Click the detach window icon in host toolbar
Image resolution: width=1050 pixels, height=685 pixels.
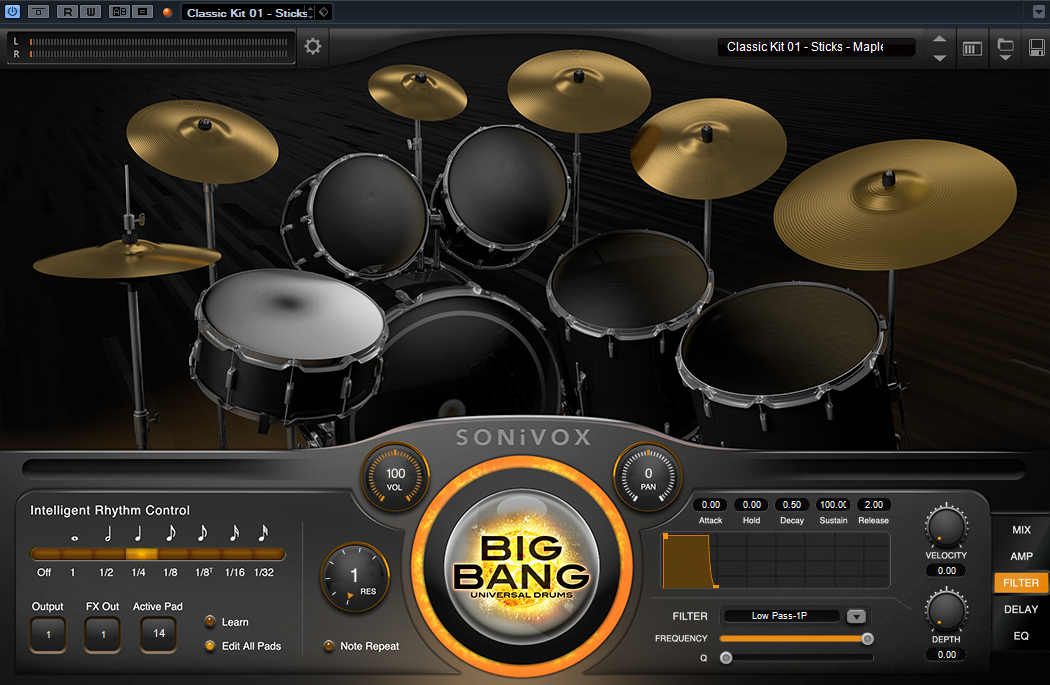click(x=38, y=11)
